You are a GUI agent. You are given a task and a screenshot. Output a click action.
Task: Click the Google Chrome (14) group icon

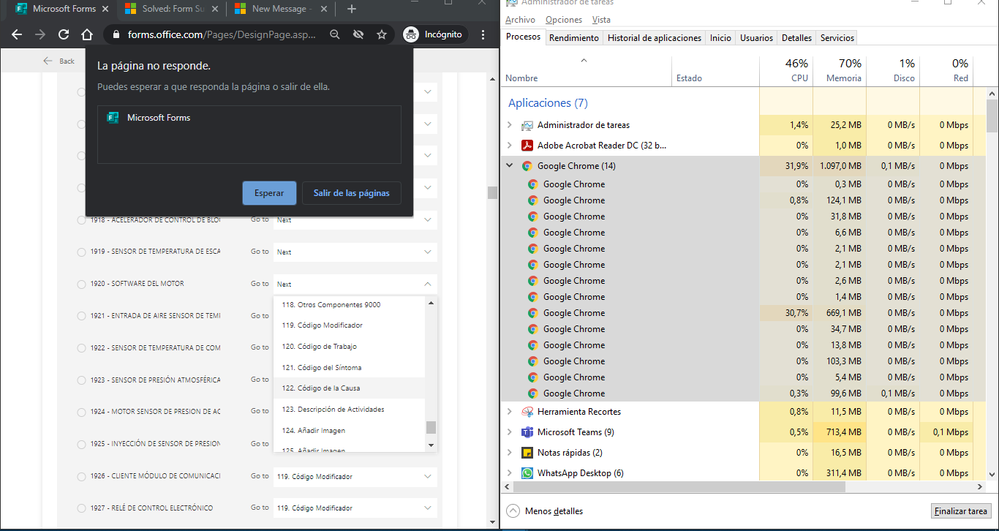point(527,166)
